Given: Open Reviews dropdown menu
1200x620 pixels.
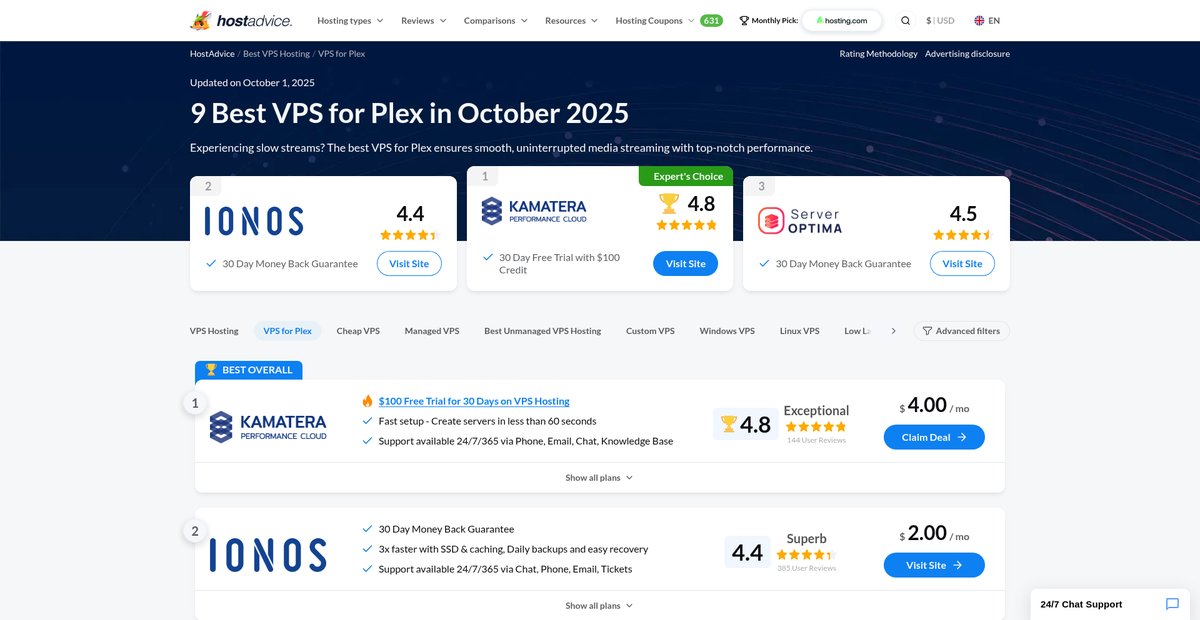Looking at the screenshot, I should tap(424, 20).
